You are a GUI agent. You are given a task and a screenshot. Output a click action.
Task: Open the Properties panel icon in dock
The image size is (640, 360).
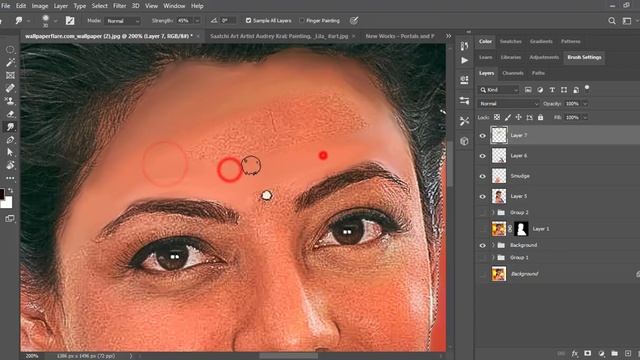pos(464,80)
